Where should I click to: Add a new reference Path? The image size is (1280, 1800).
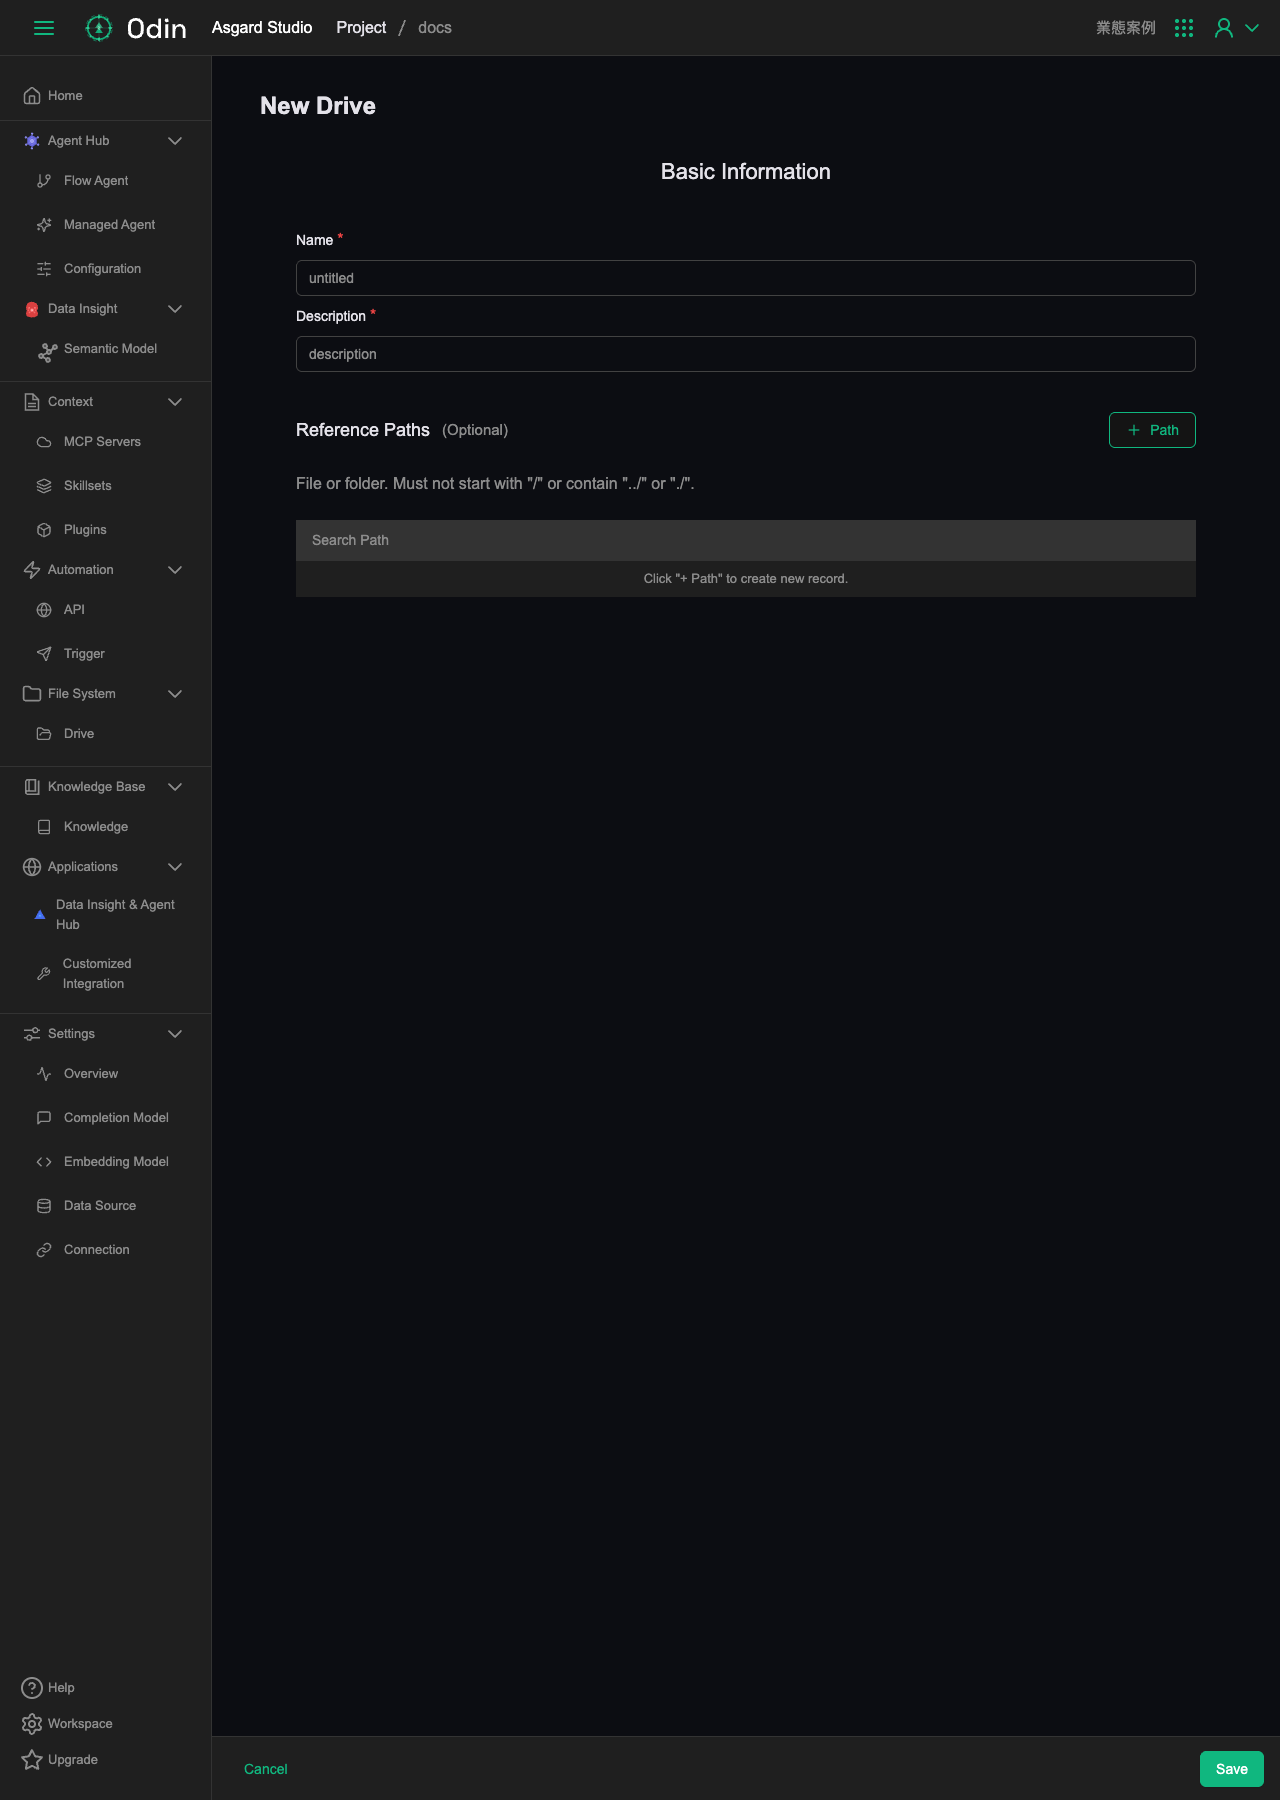pos(1152,430)
